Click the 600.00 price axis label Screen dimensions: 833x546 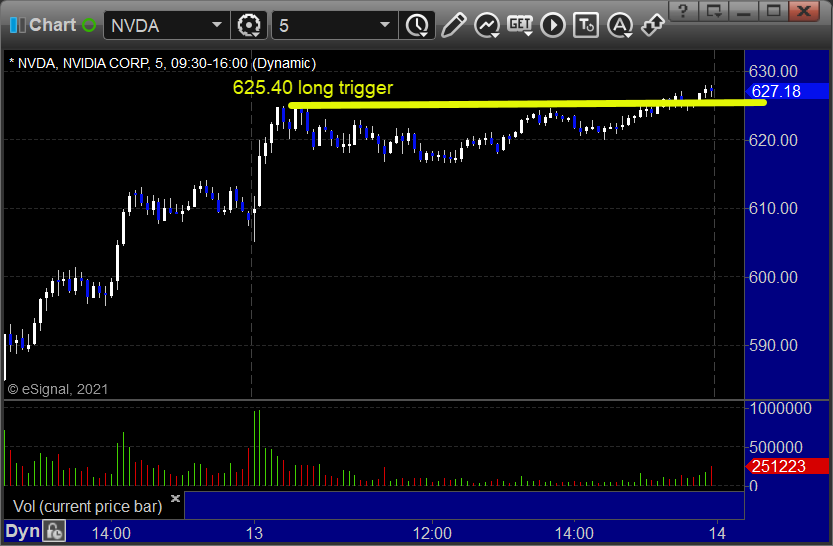tap(773, 277)
